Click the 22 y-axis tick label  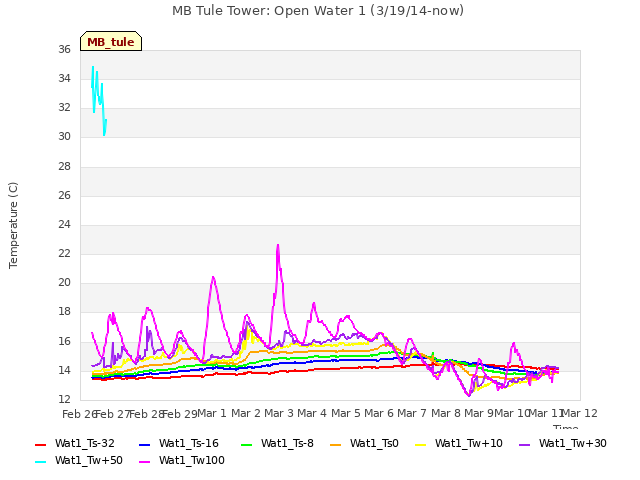coord(64,253)
